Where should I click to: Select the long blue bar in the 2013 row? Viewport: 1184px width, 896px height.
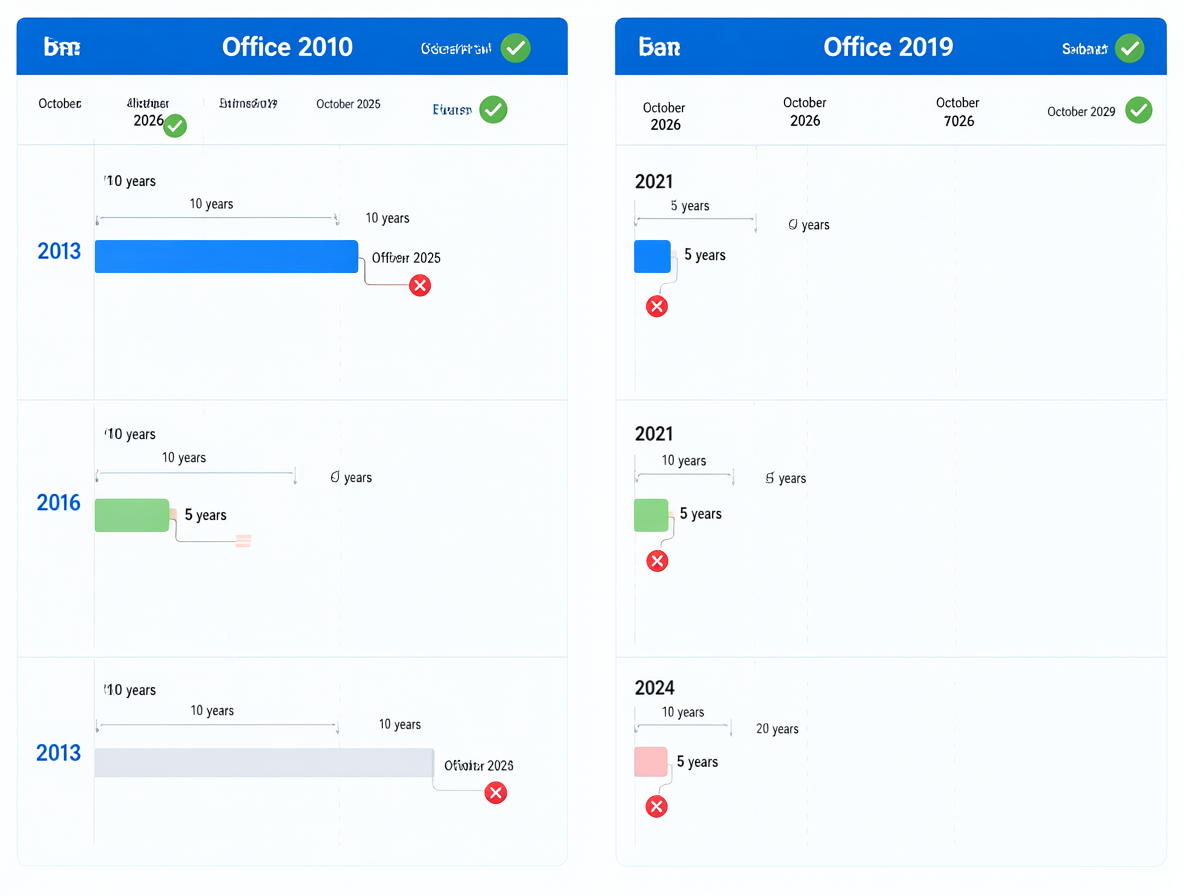click(x=227, y=257)
